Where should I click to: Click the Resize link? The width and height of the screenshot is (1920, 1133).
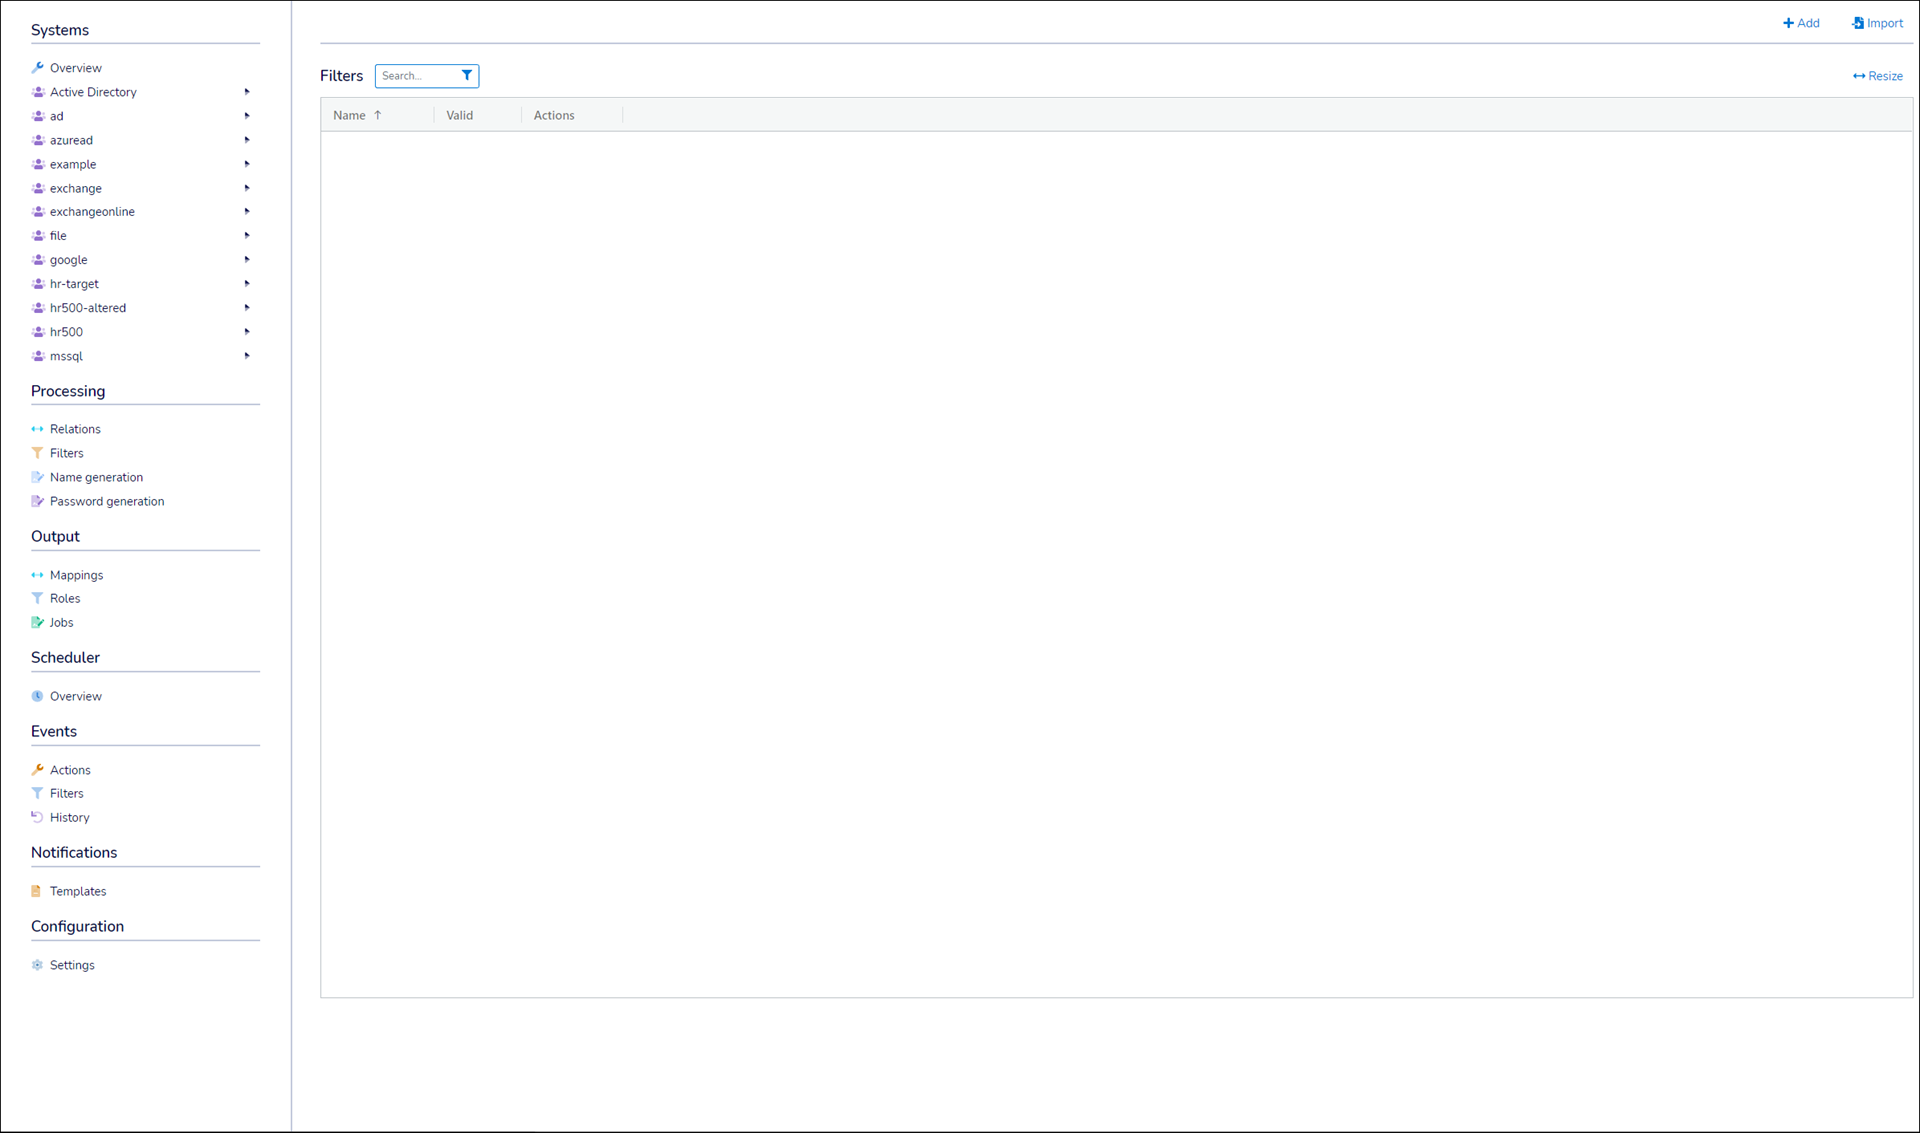point(1877,75)
